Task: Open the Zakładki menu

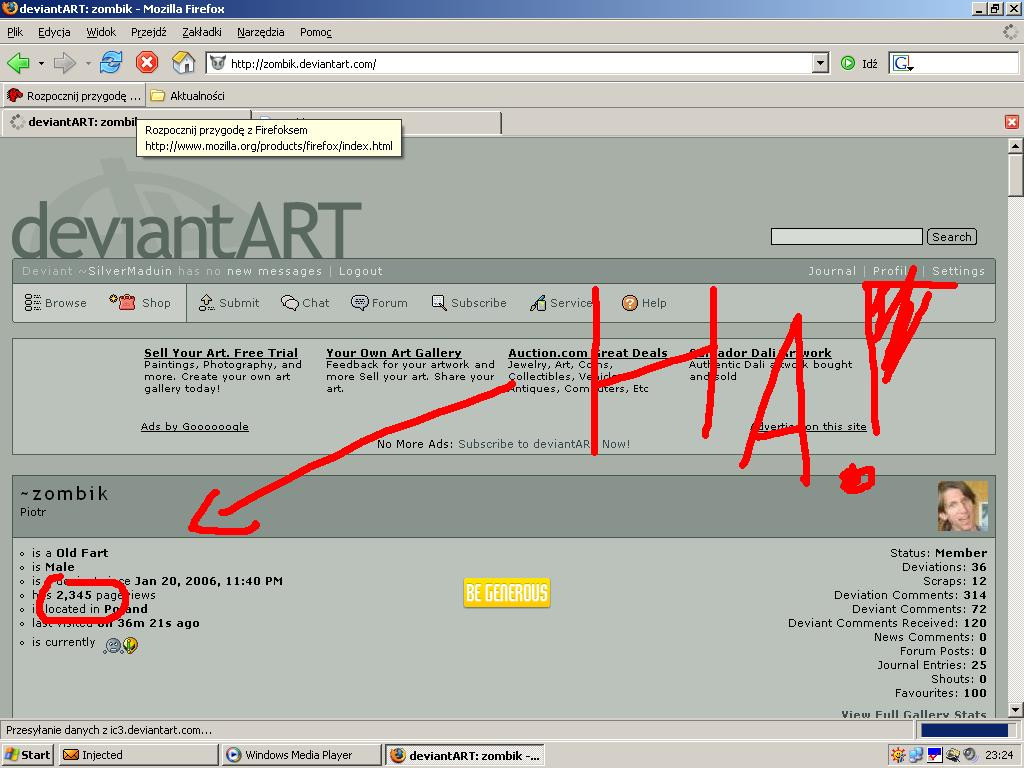Action: [x=202, y=32]
